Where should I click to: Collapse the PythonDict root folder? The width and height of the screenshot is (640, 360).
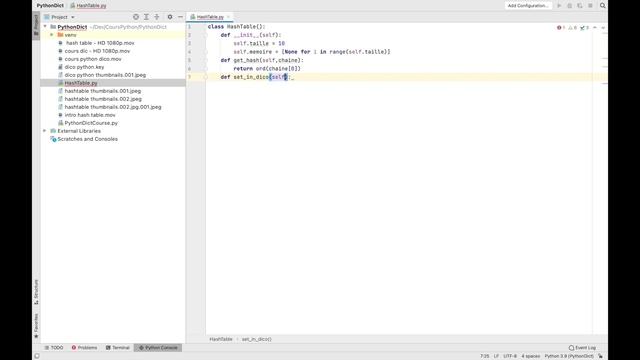point(45,27)
